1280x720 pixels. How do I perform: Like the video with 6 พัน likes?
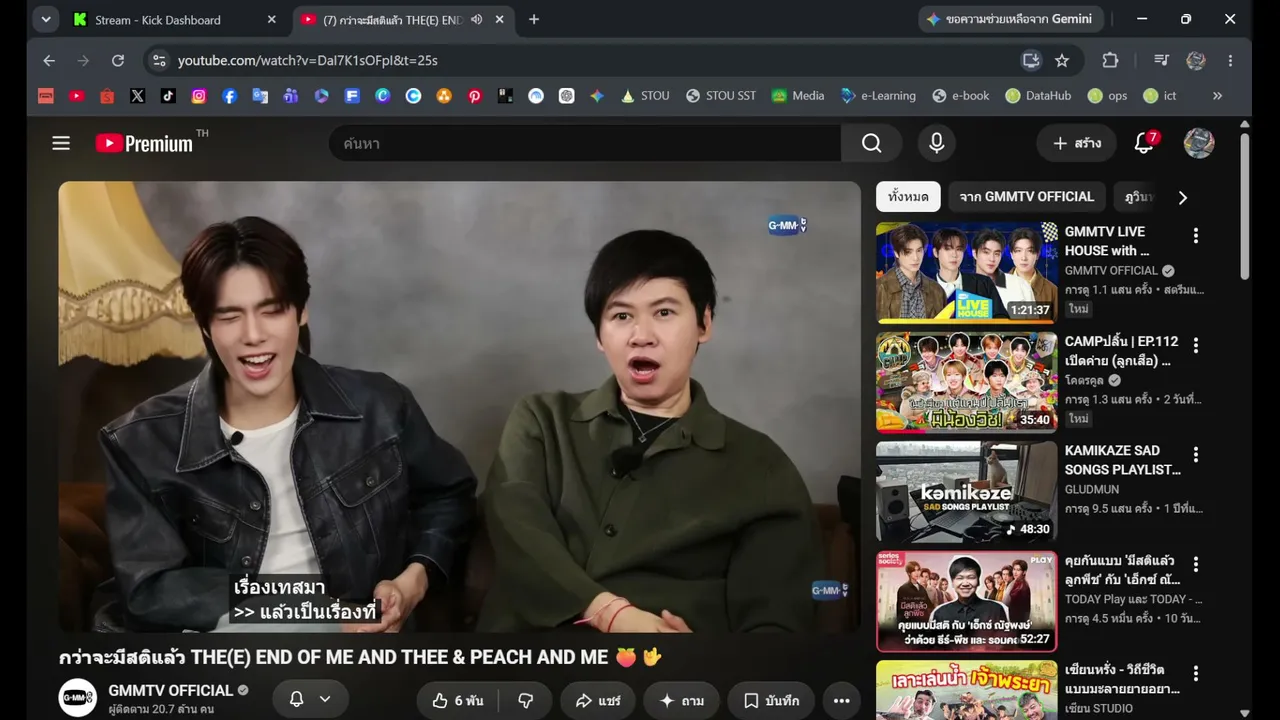[x=458, y=701]
